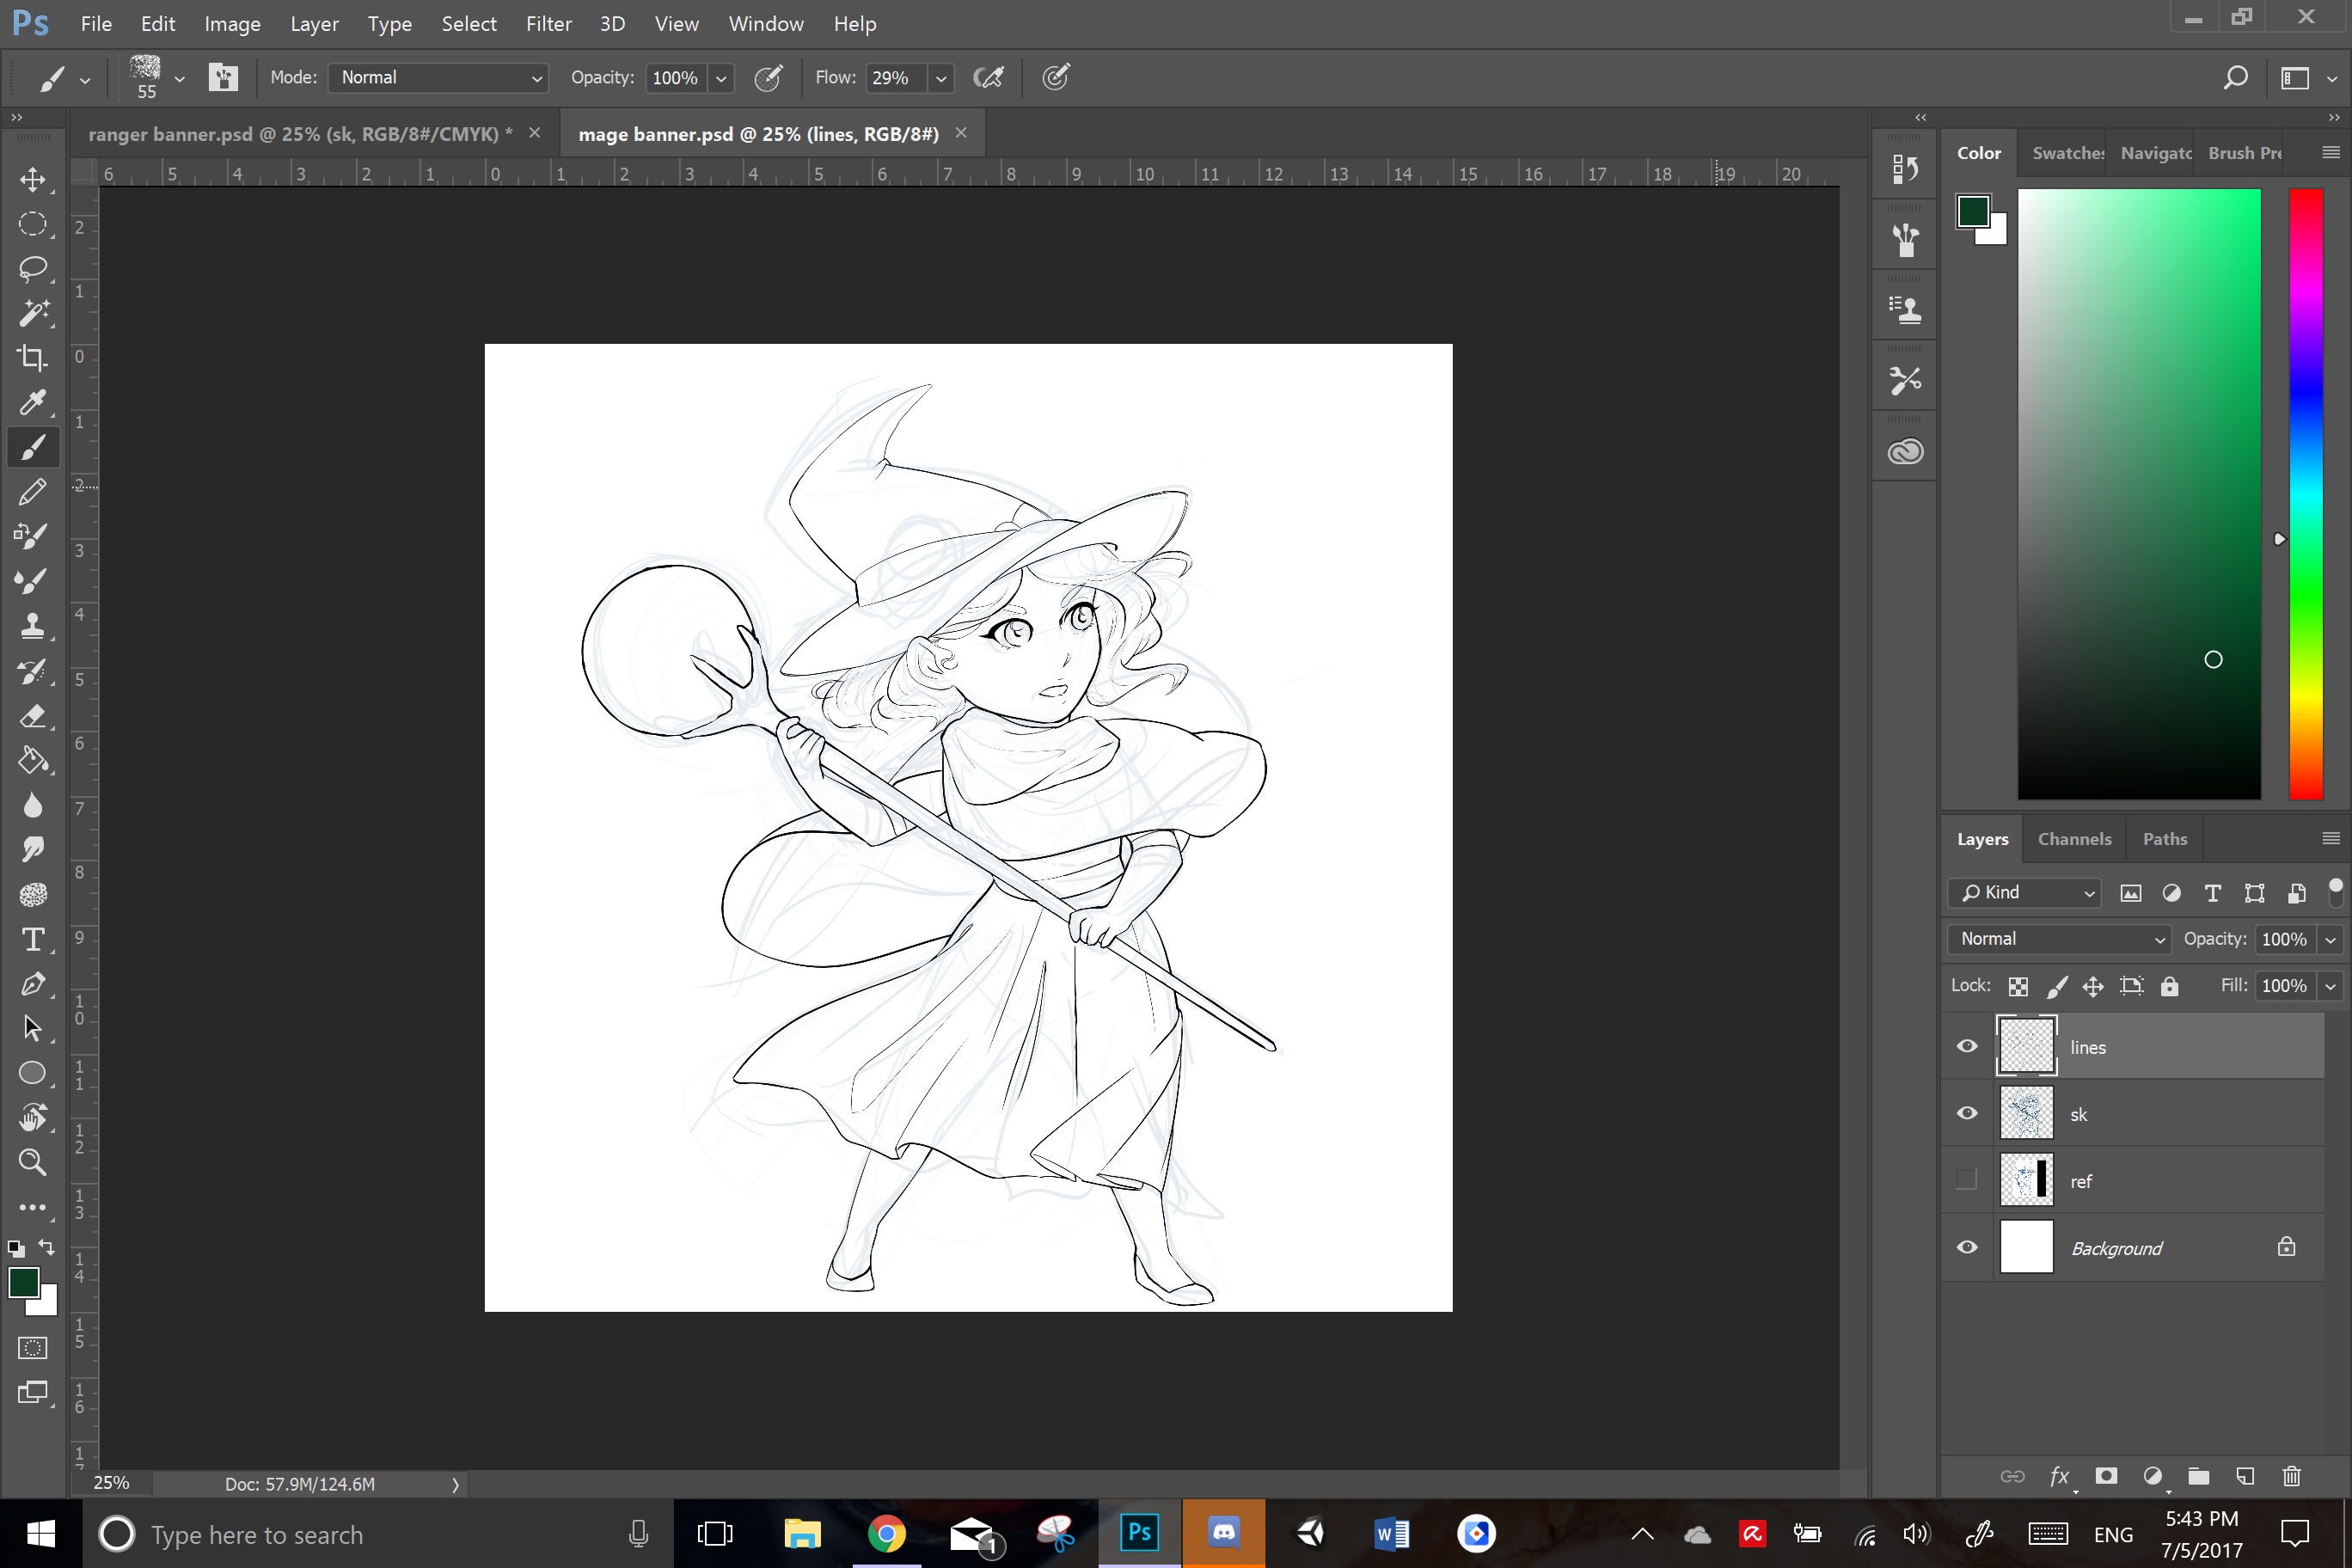Image resolution: width=2352 pixels, height=1568 pixels.
Task: Open the Image menu
Action: [x=232, y=23]
